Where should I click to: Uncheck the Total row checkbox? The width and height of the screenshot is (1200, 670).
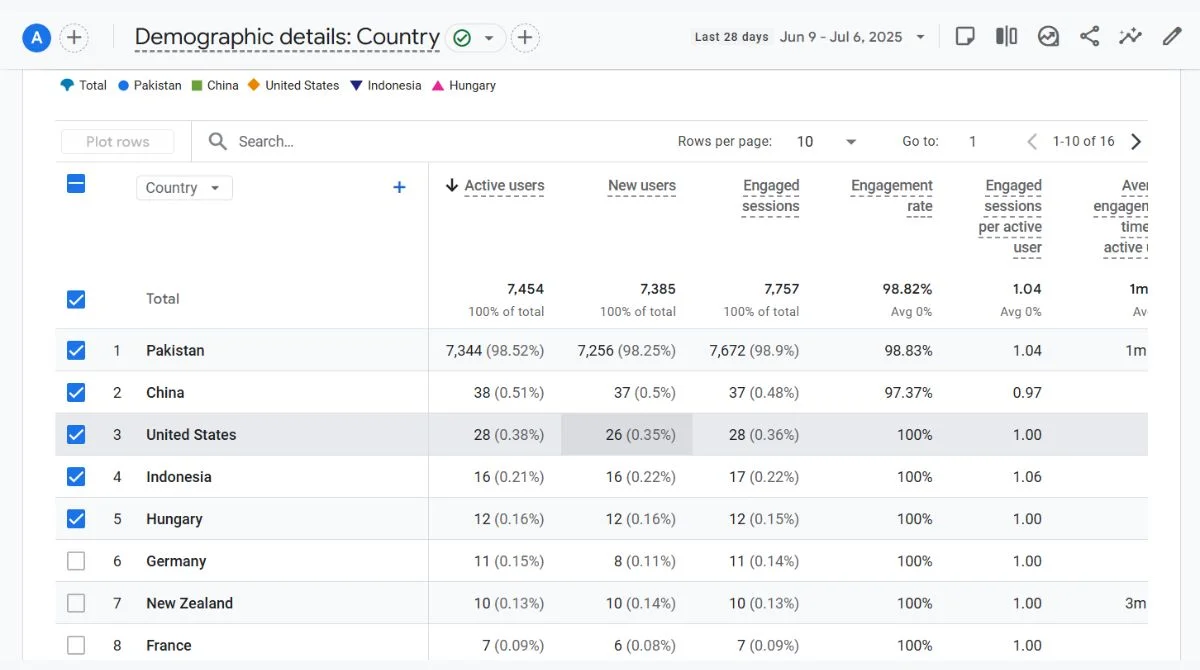click(x=76, y=299)
